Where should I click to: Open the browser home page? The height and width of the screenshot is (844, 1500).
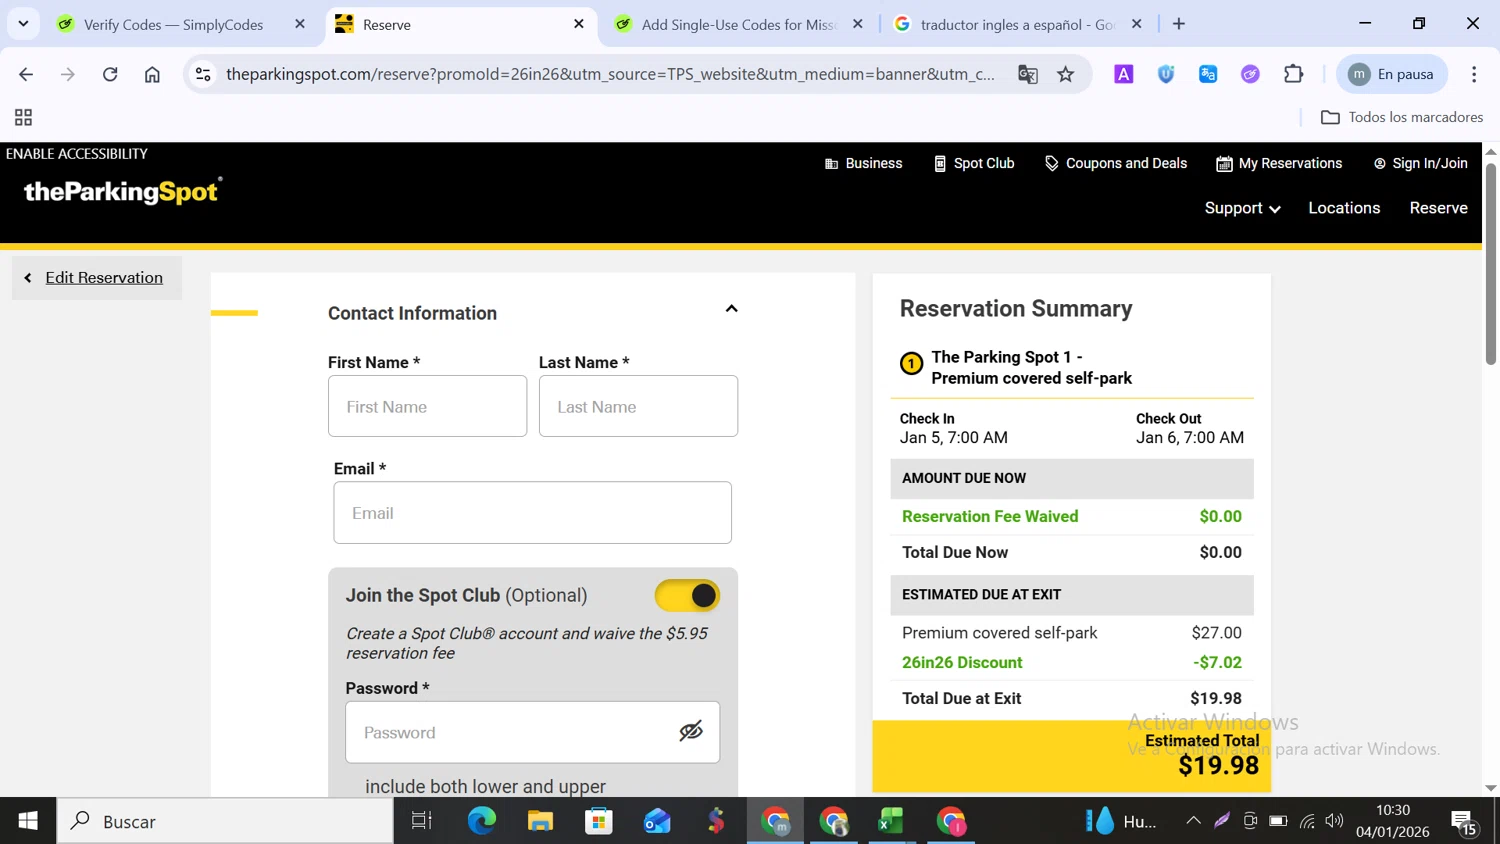pyautogui.click(x=152, y=74)
